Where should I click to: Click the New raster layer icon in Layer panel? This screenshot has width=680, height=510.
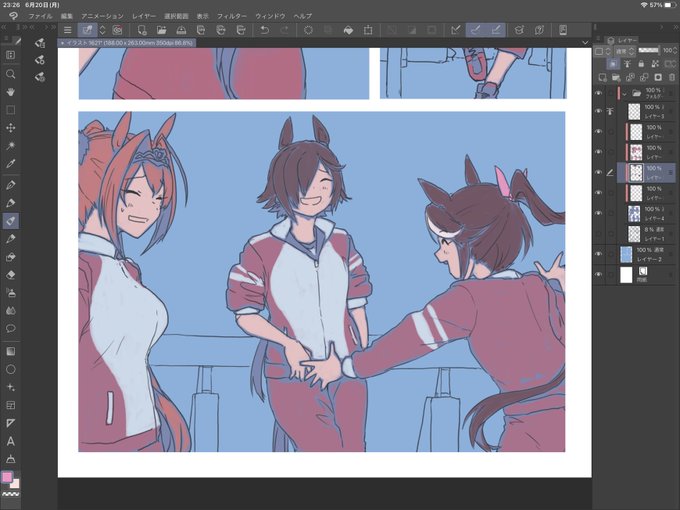click(x=602, y=77)
